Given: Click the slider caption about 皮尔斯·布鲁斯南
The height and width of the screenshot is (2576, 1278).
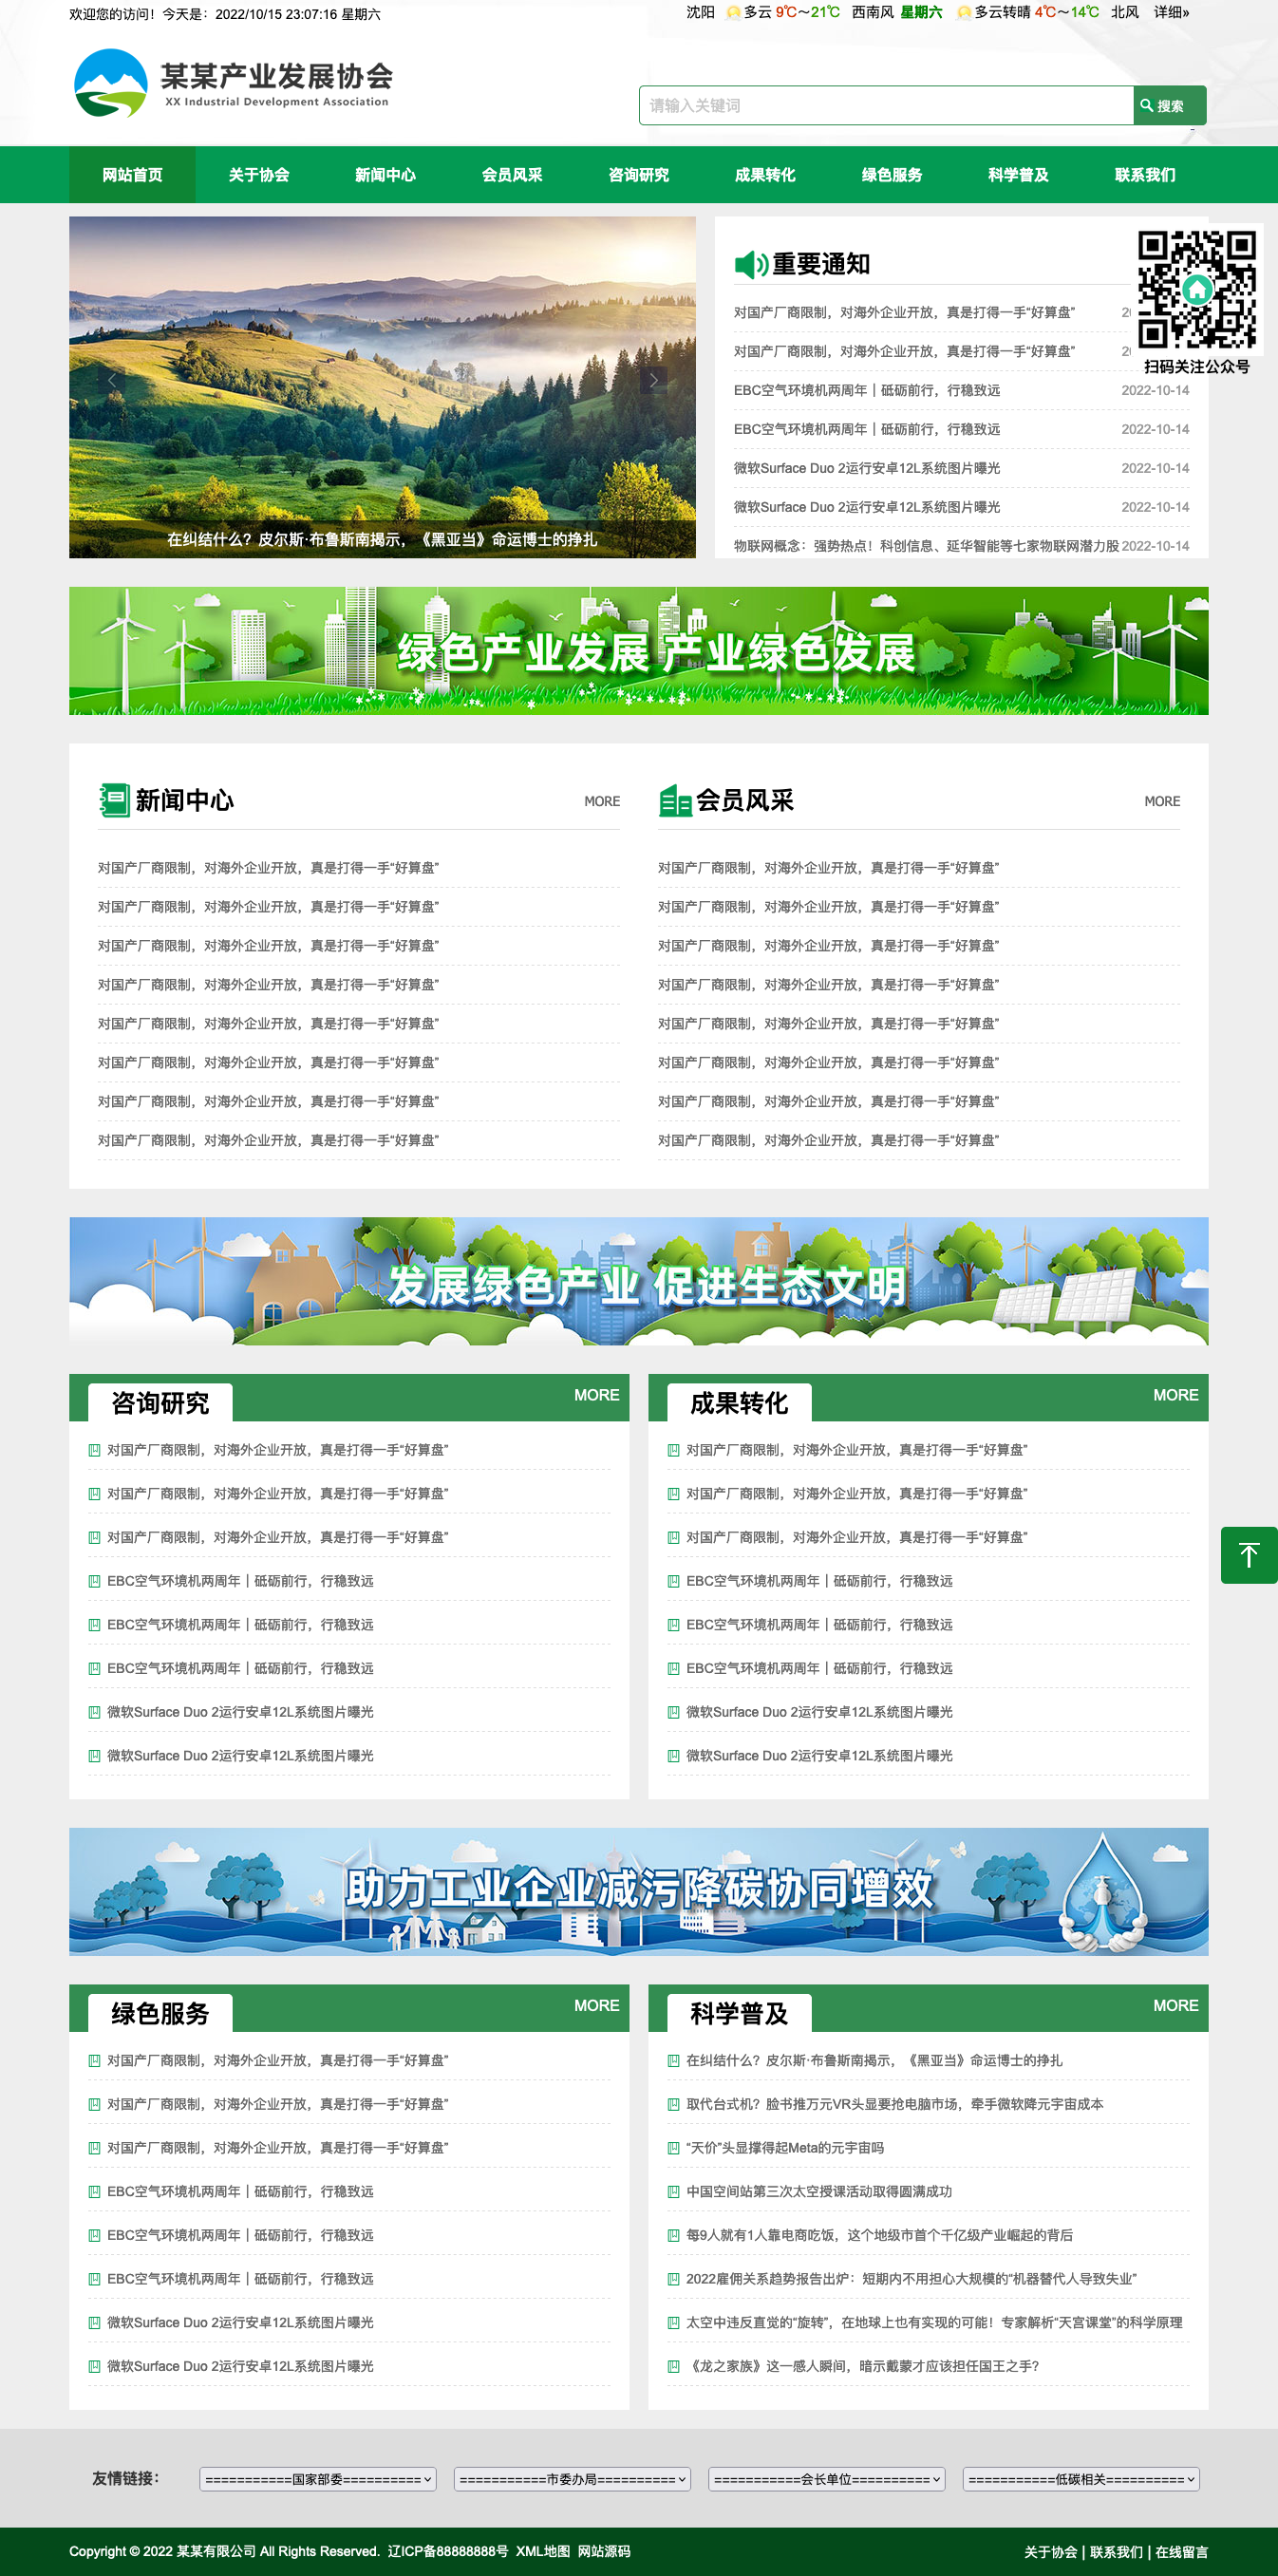Looking at the screenshot, I should pos(382,539).
